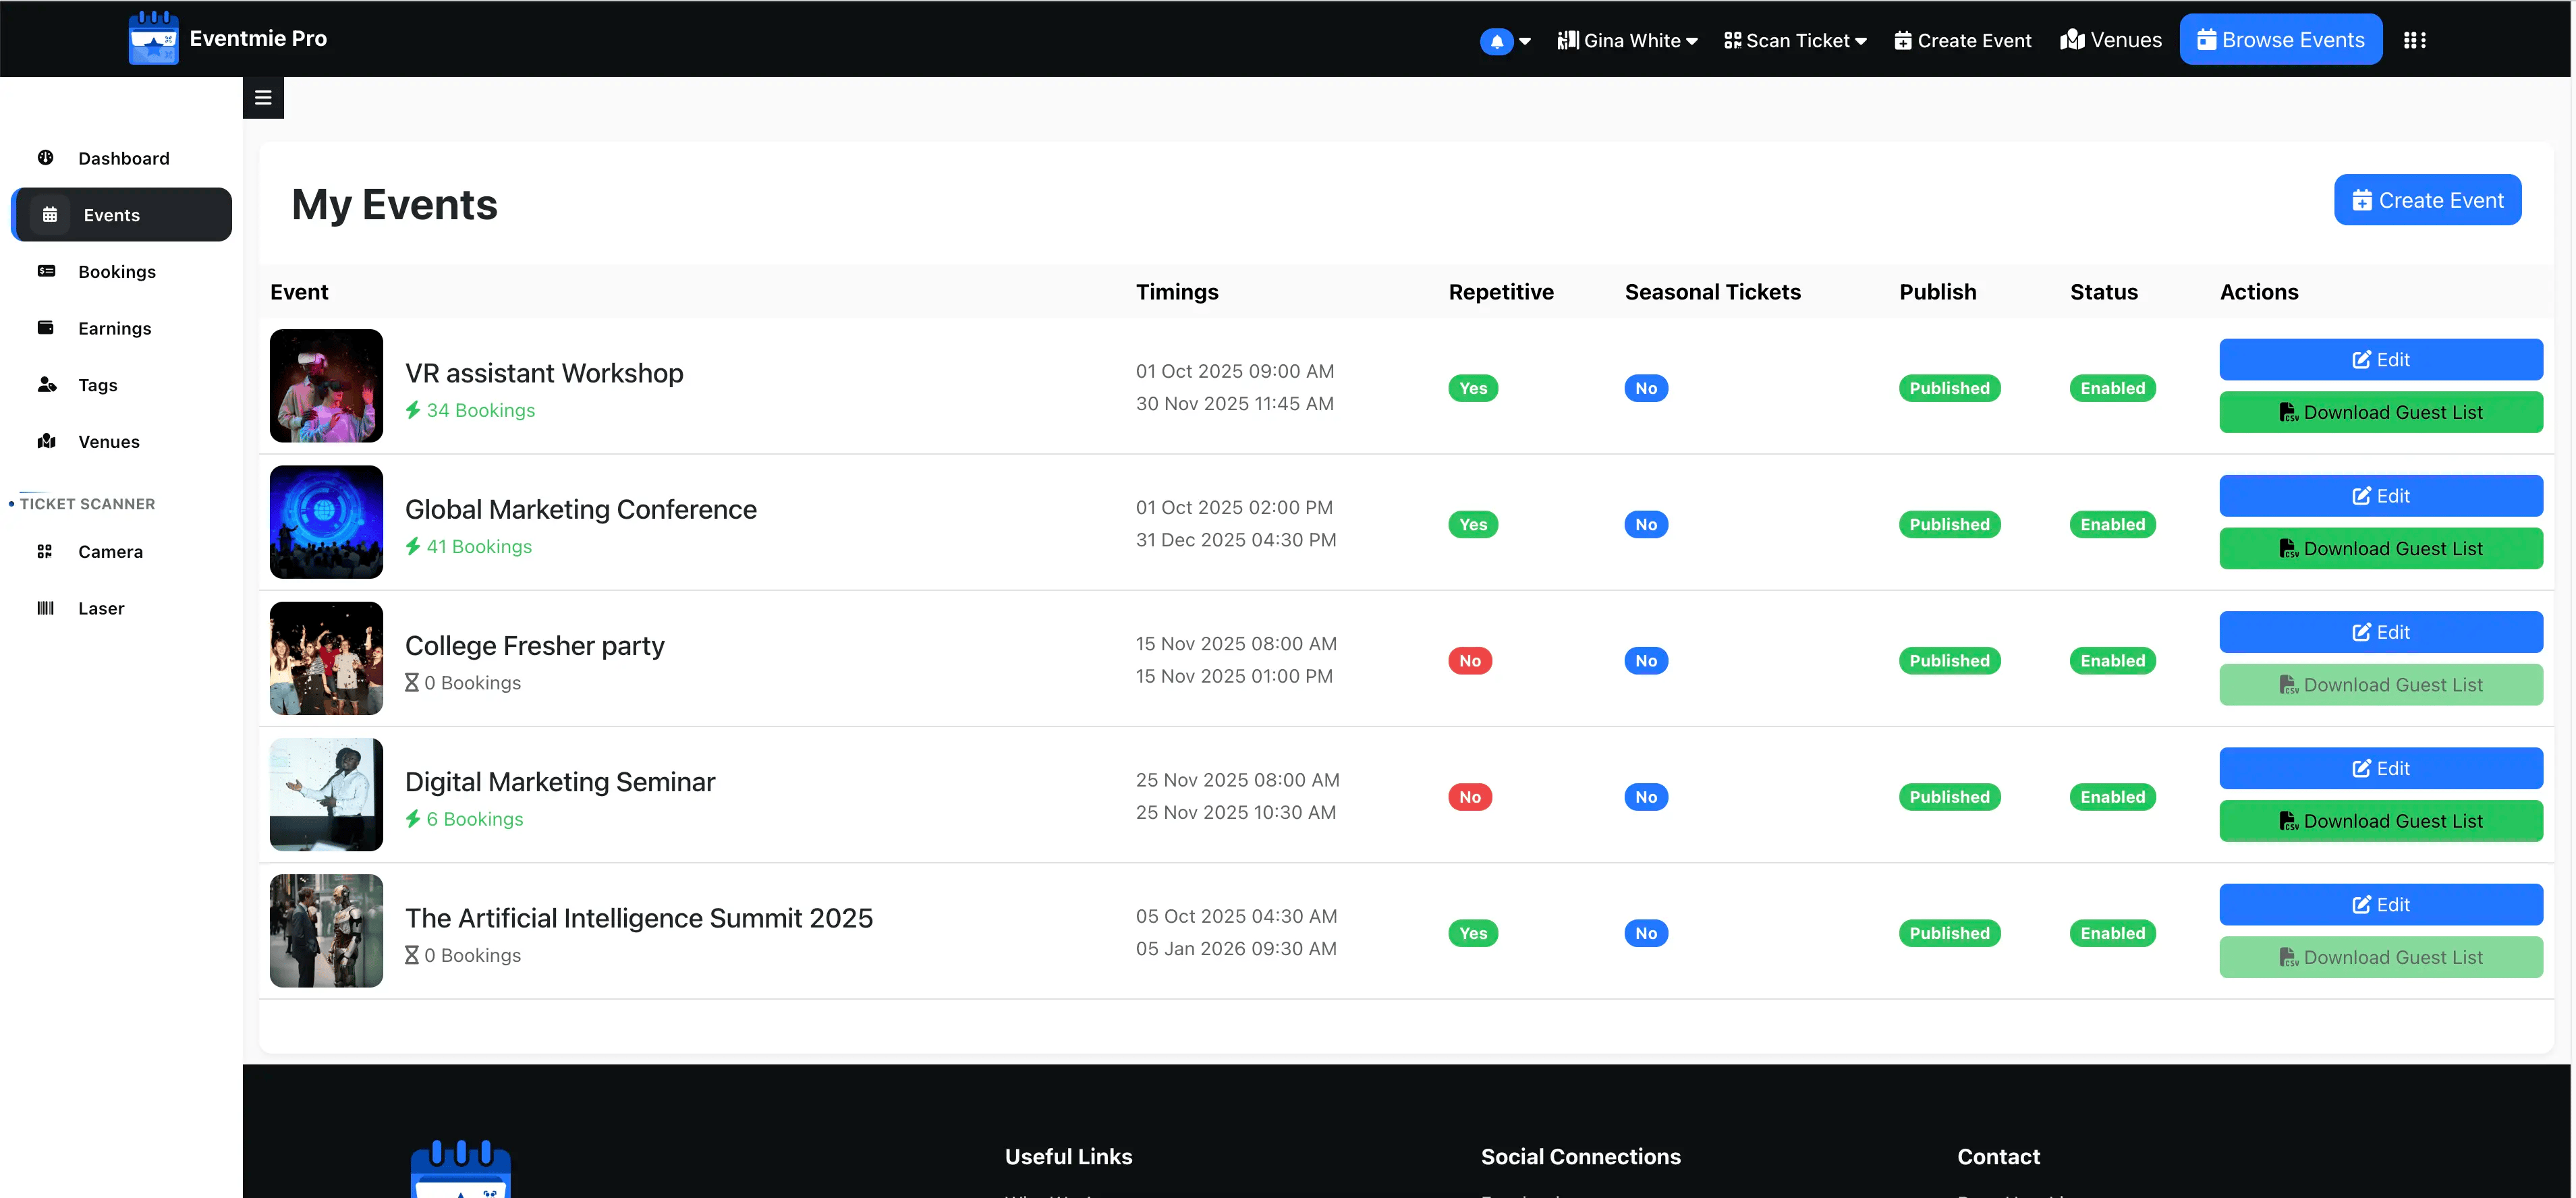Viewport: 2576px width, 1198px height.
Task: Select the Laser barcode scanner icon
Action: (45, 608)
